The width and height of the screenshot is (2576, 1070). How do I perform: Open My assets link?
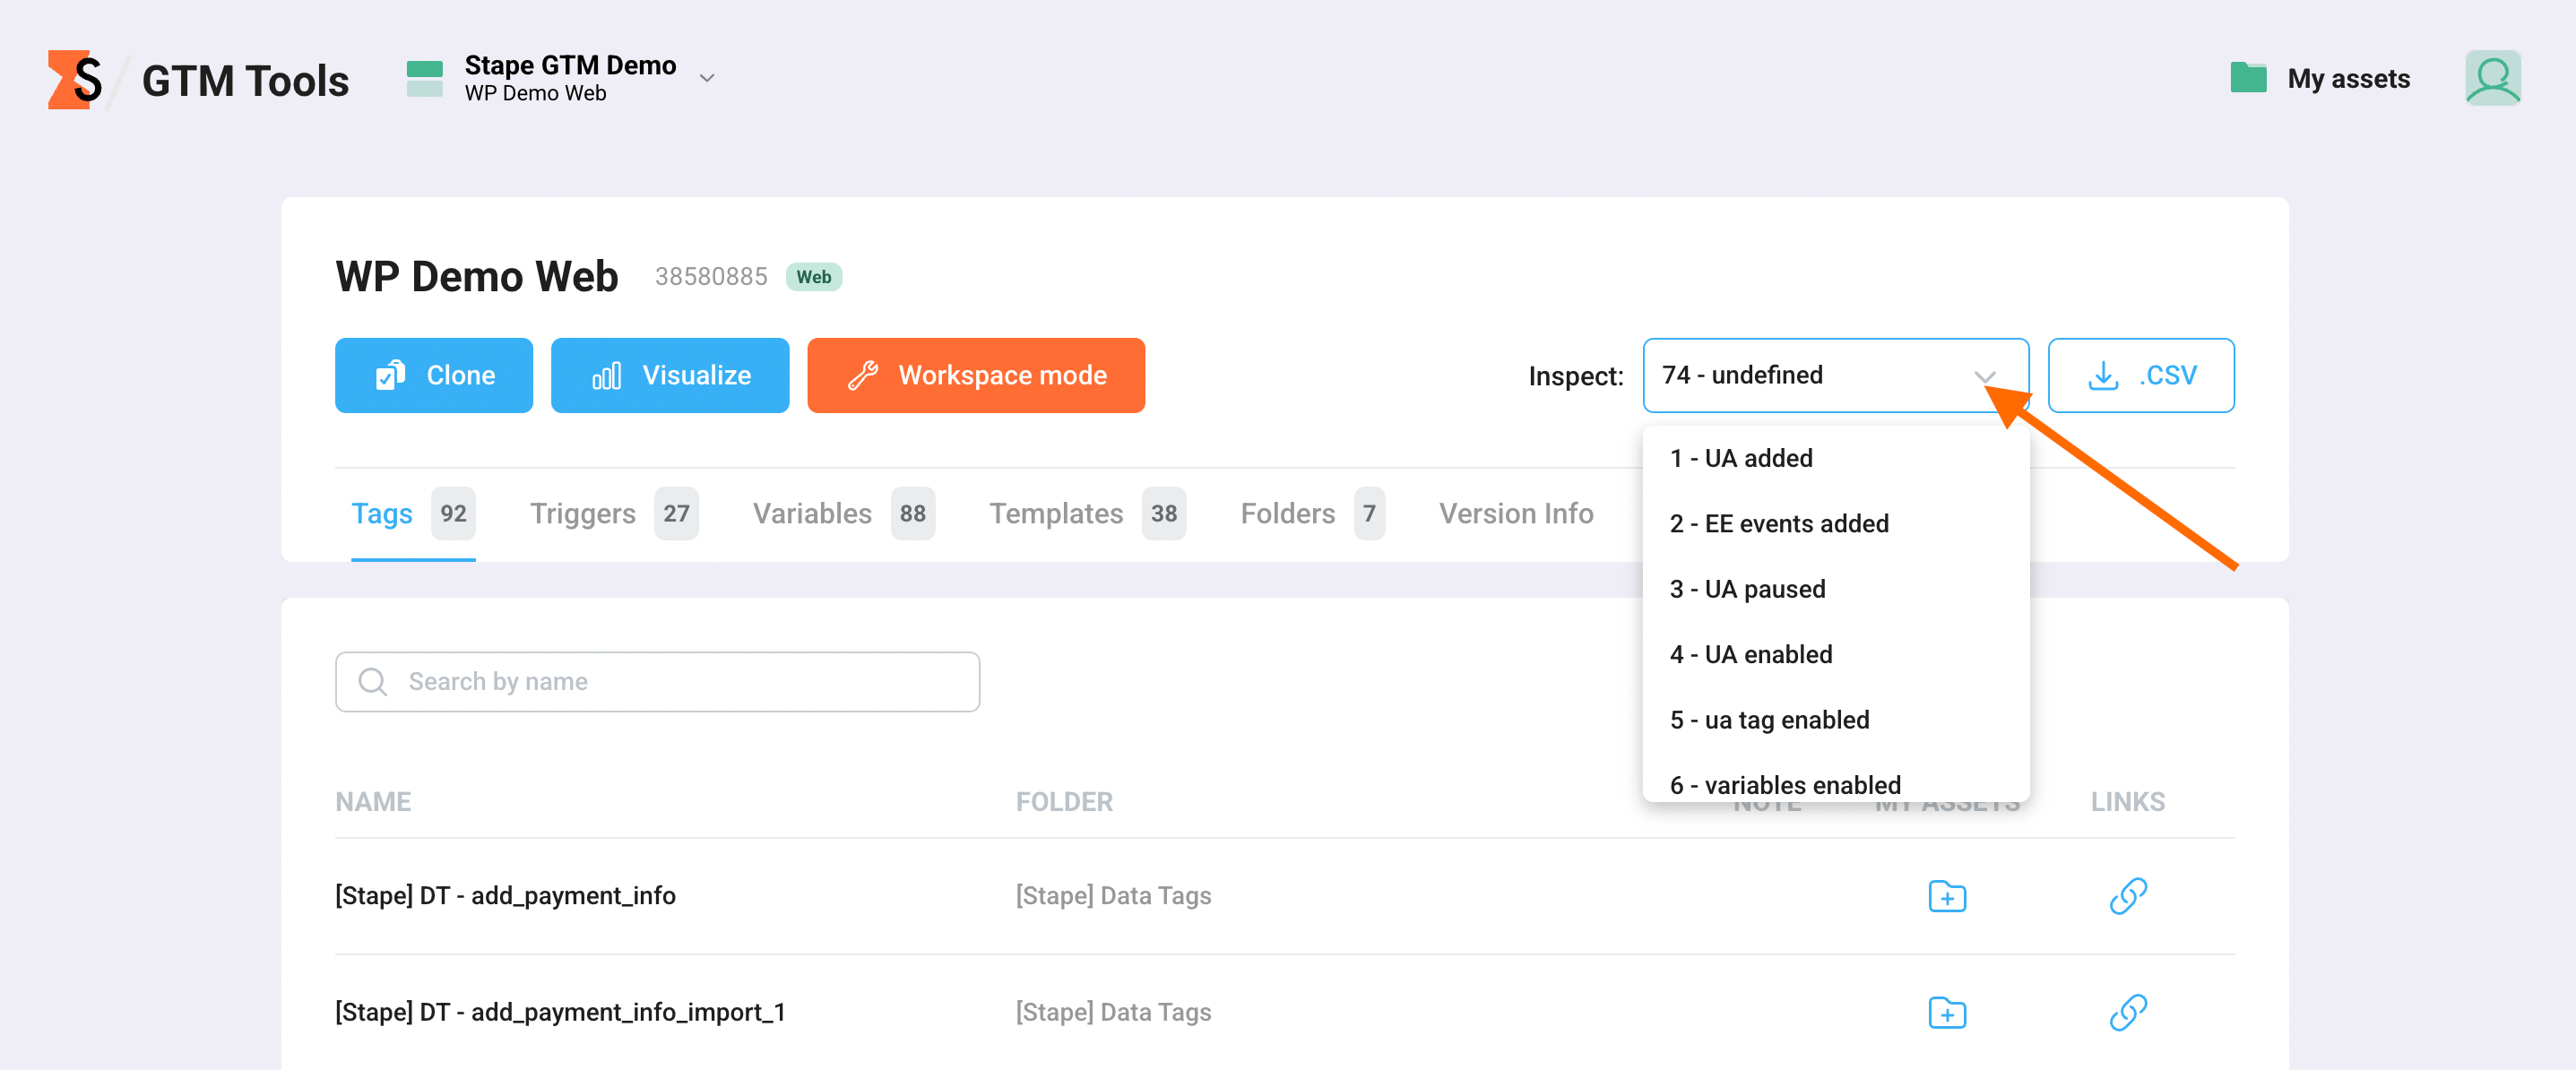(x=2348, y=78)
